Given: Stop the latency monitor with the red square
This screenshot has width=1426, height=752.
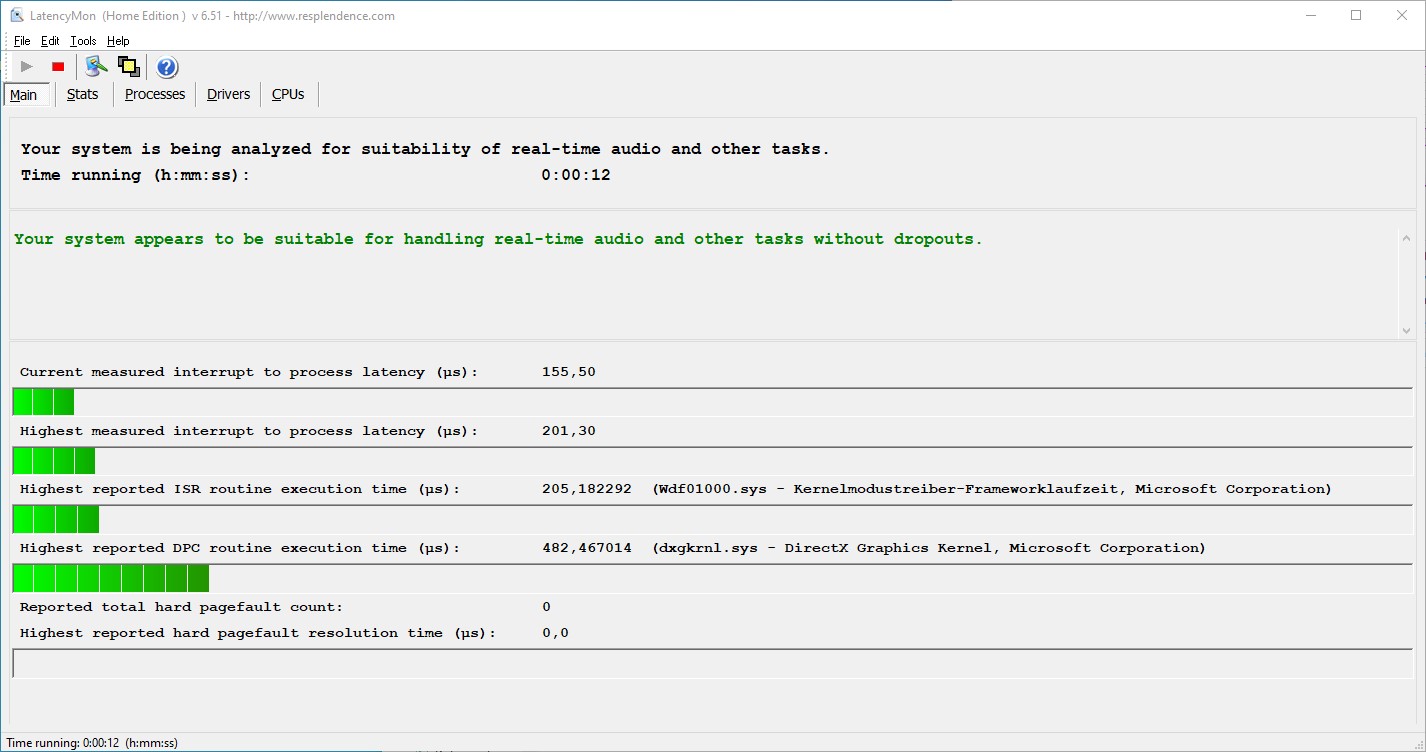Looking at the screenshot, I should pos(58,67).
